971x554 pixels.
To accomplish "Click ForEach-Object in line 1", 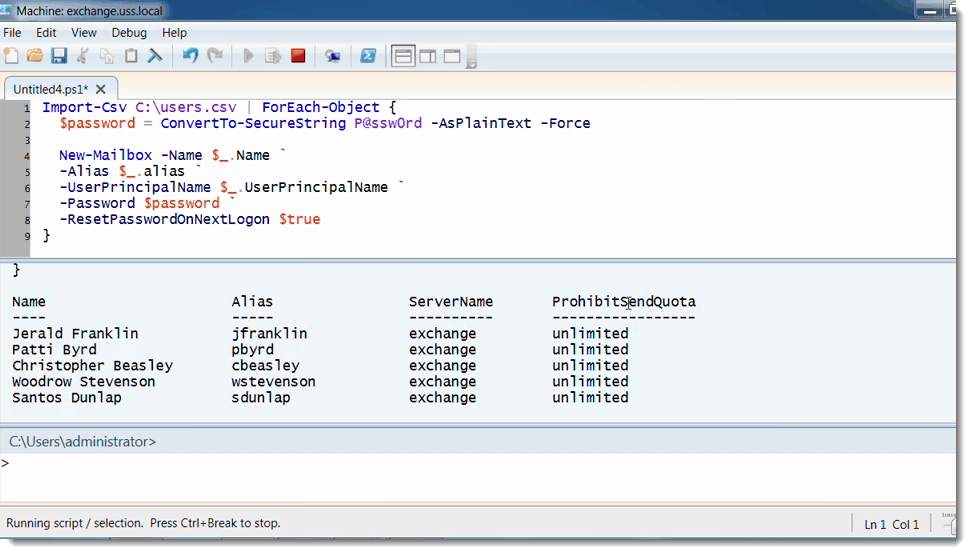I will pyautogui.click(x=320, y=107).
